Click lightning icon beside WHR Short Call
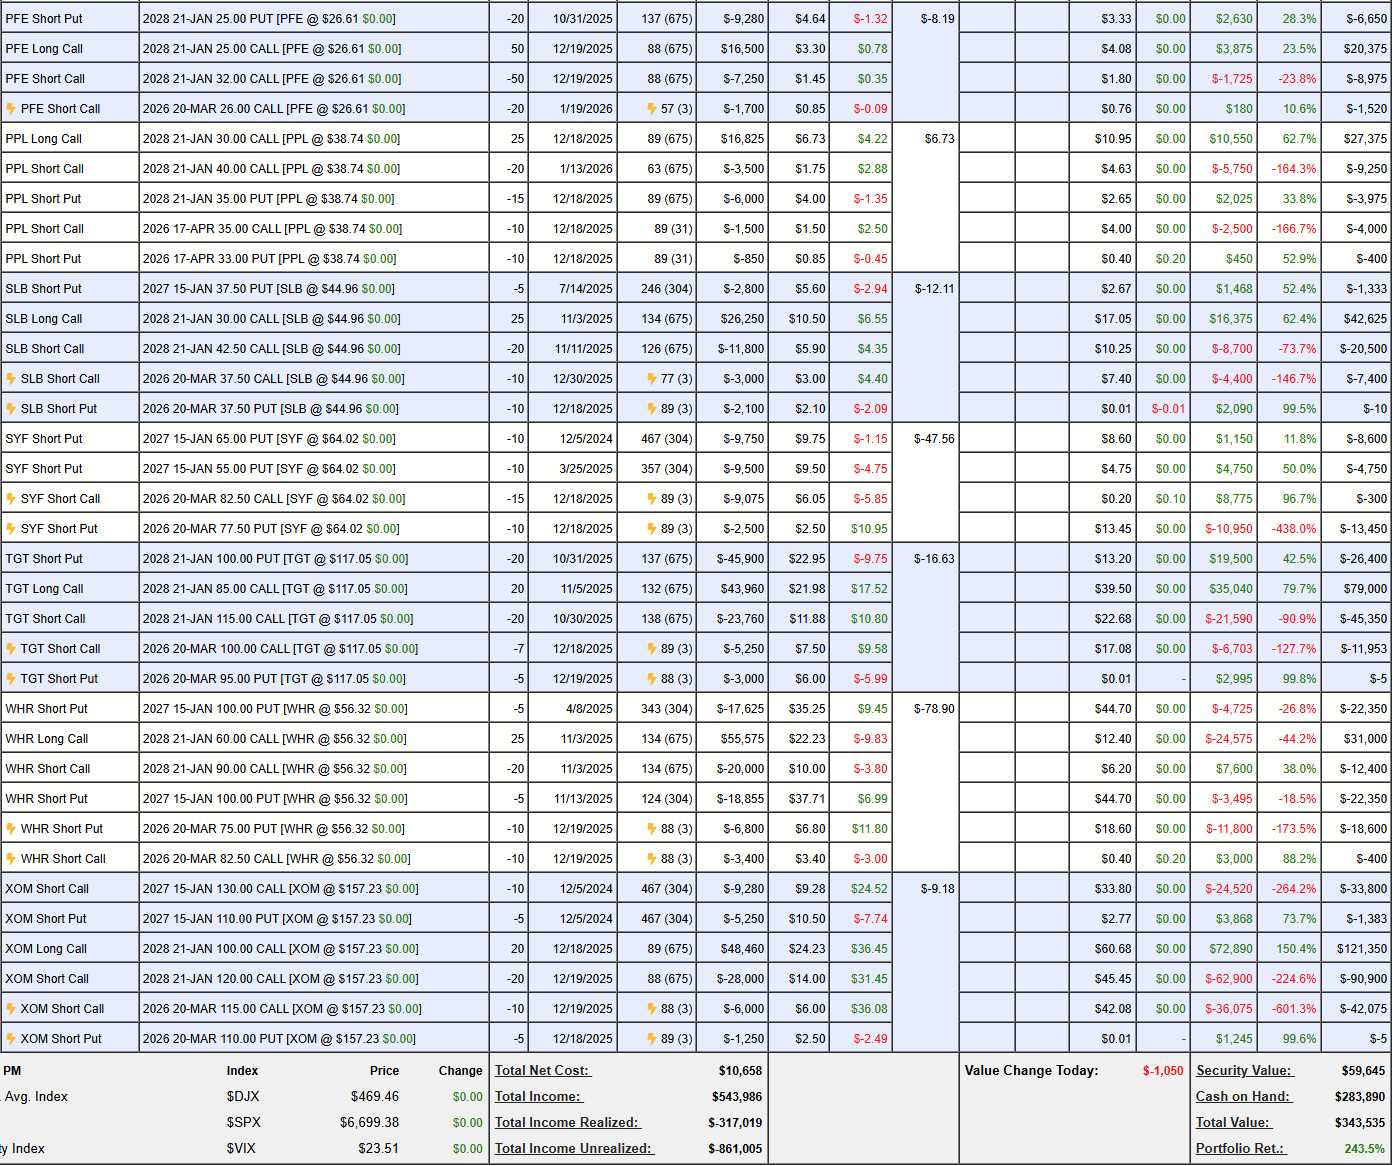Image resolution: width=1392 pixels, height=1166 pixels. click(11, 859)
